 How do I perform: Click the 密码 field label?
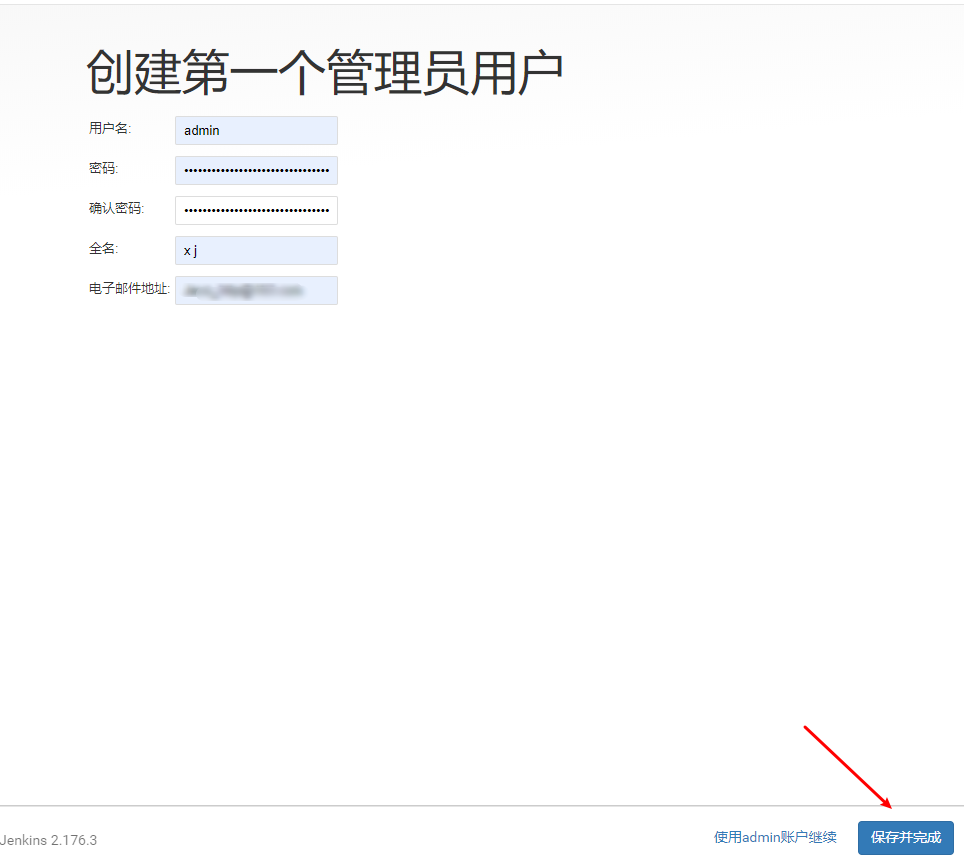(103, 168)
